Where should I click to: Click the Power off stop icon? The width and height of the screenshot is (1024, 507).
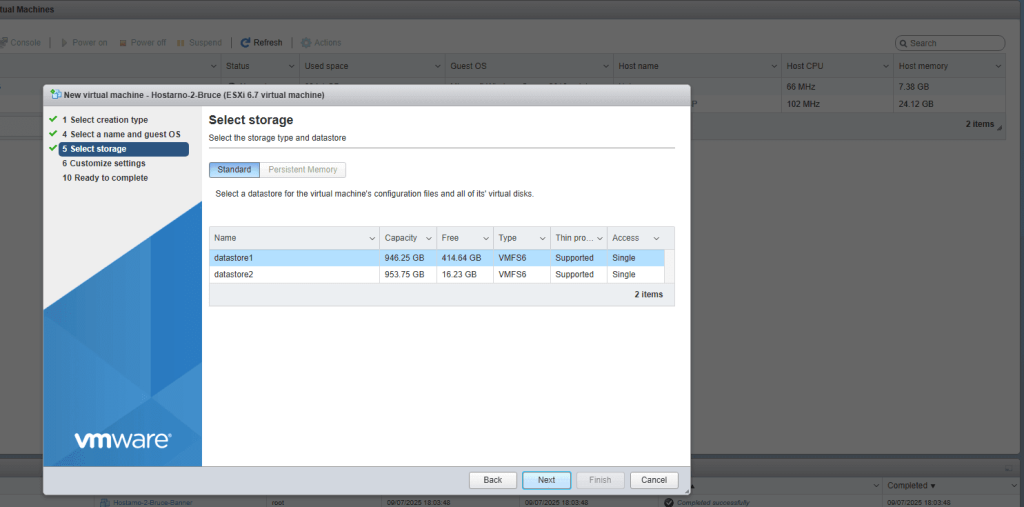tap(123, 43)
